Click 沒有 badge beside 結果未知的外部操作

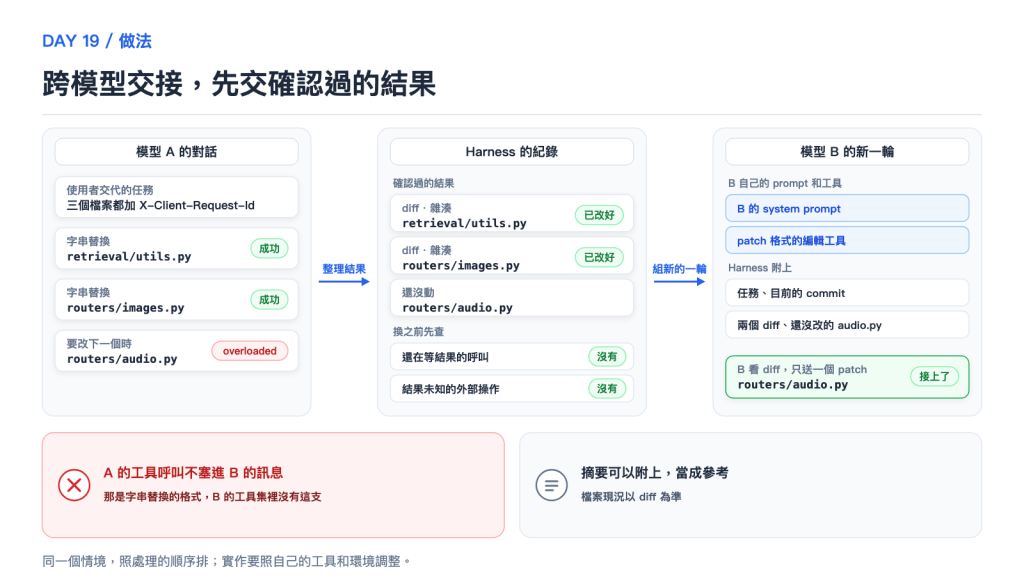tap(607, 389)
